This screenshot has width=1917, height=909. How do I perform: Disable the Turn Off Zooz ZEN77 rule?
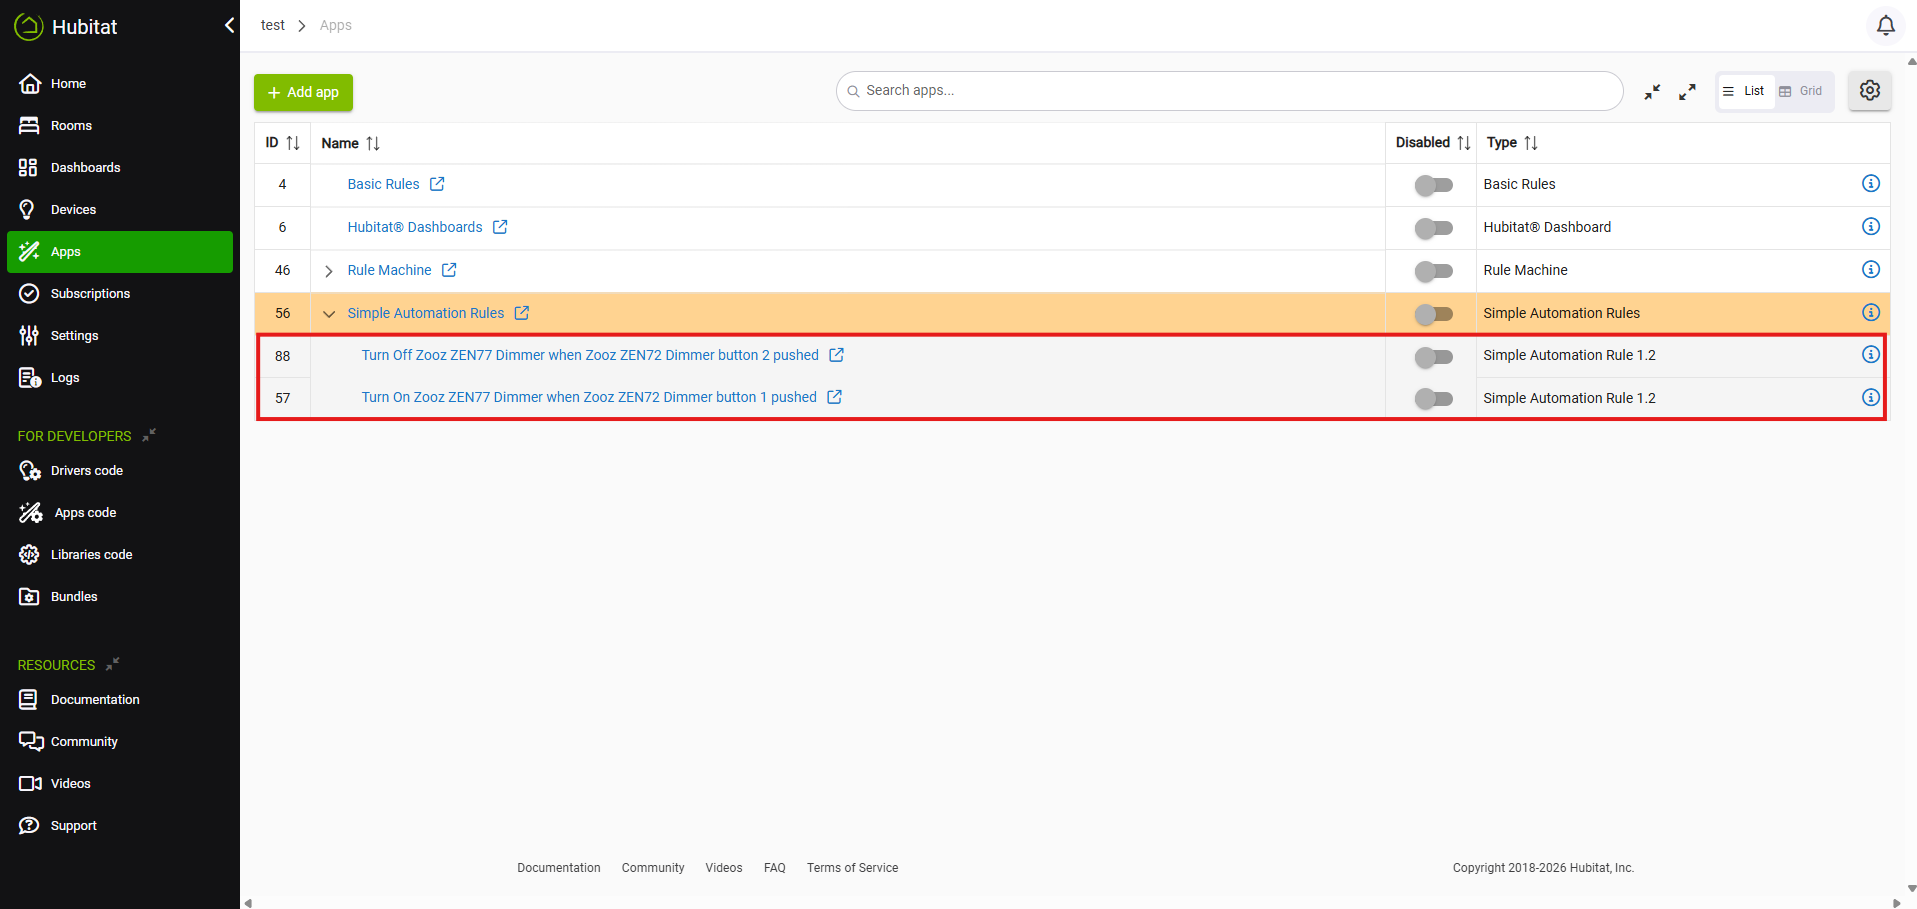point(1433,357)
